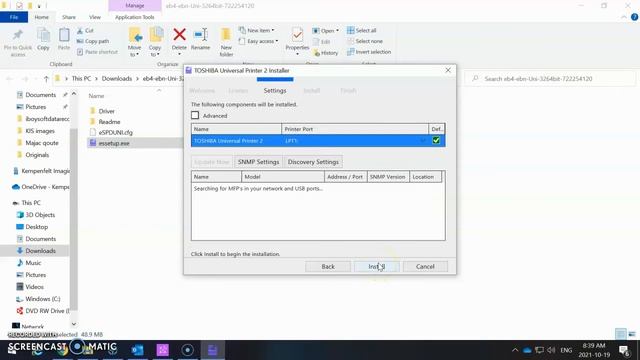Select OneDrive in navigation pane

tap(45, 187)
